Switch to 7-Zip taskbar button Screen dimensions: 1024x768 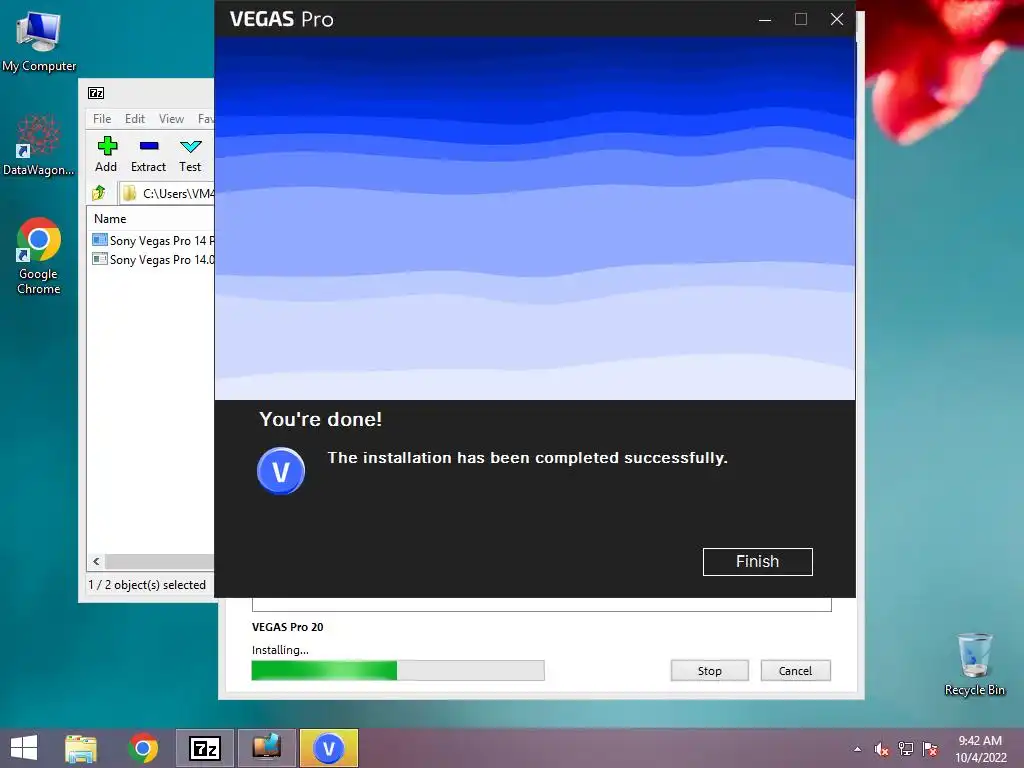[x=204, y=748]
